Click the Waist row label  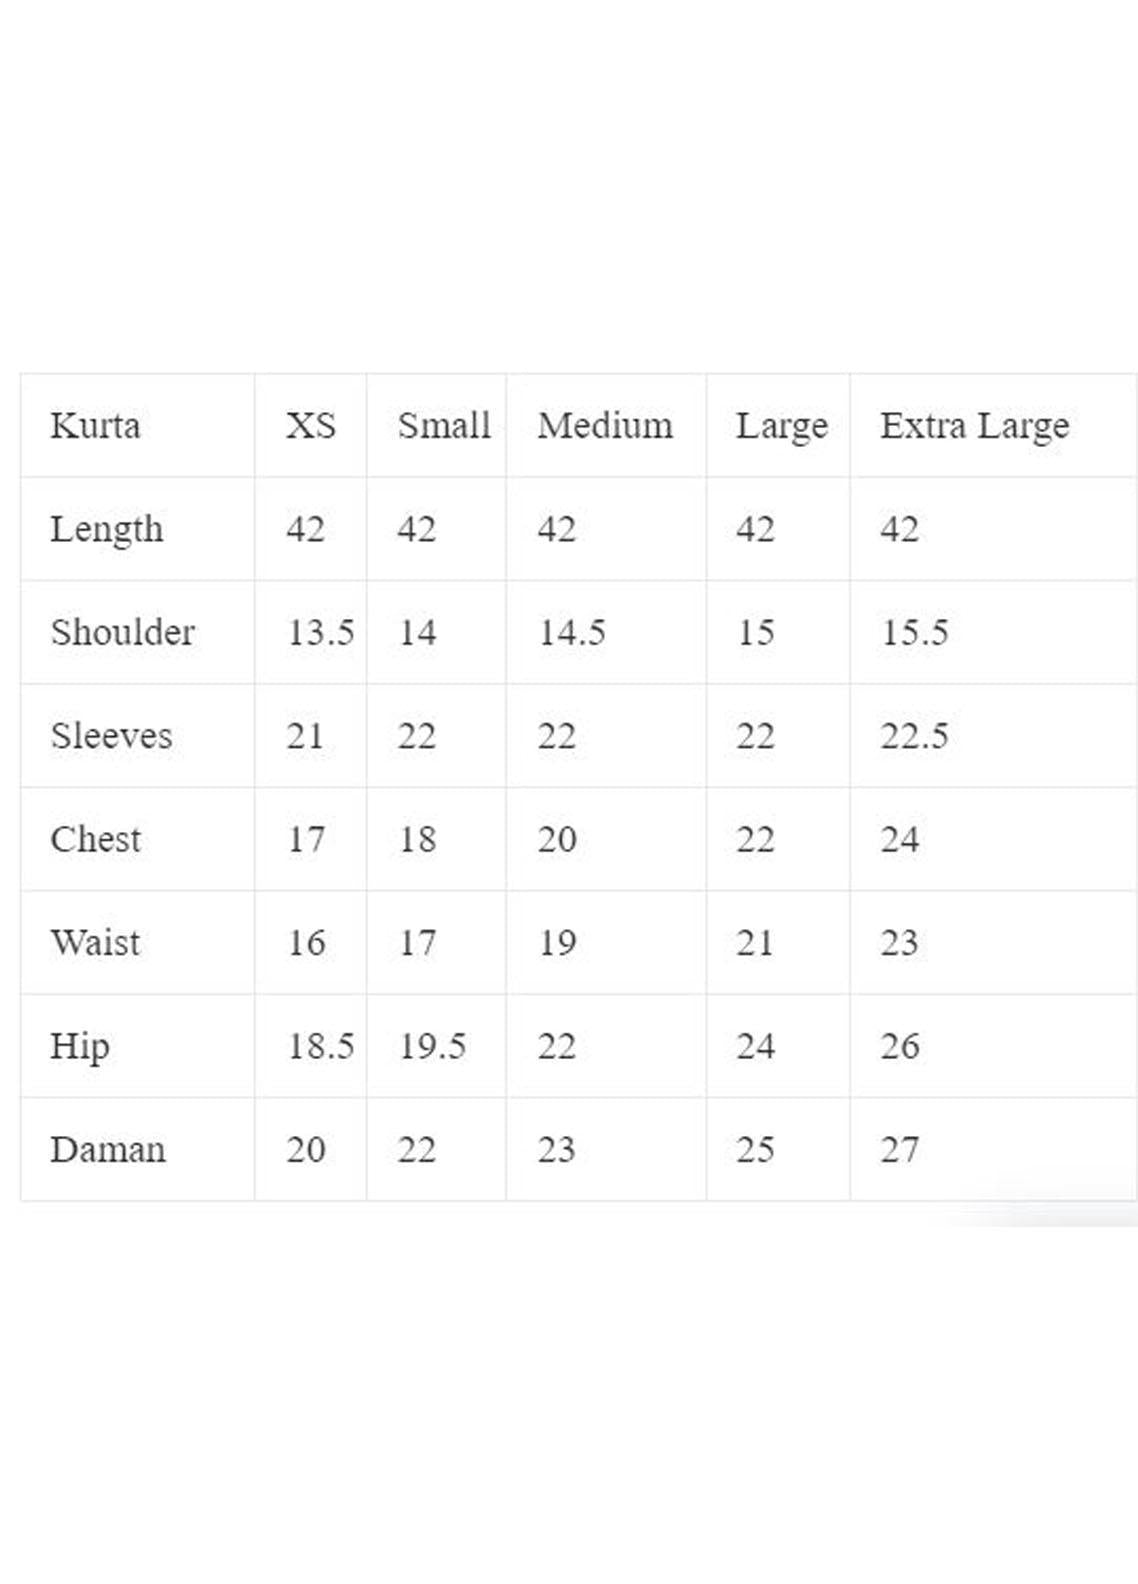point(96,942)
